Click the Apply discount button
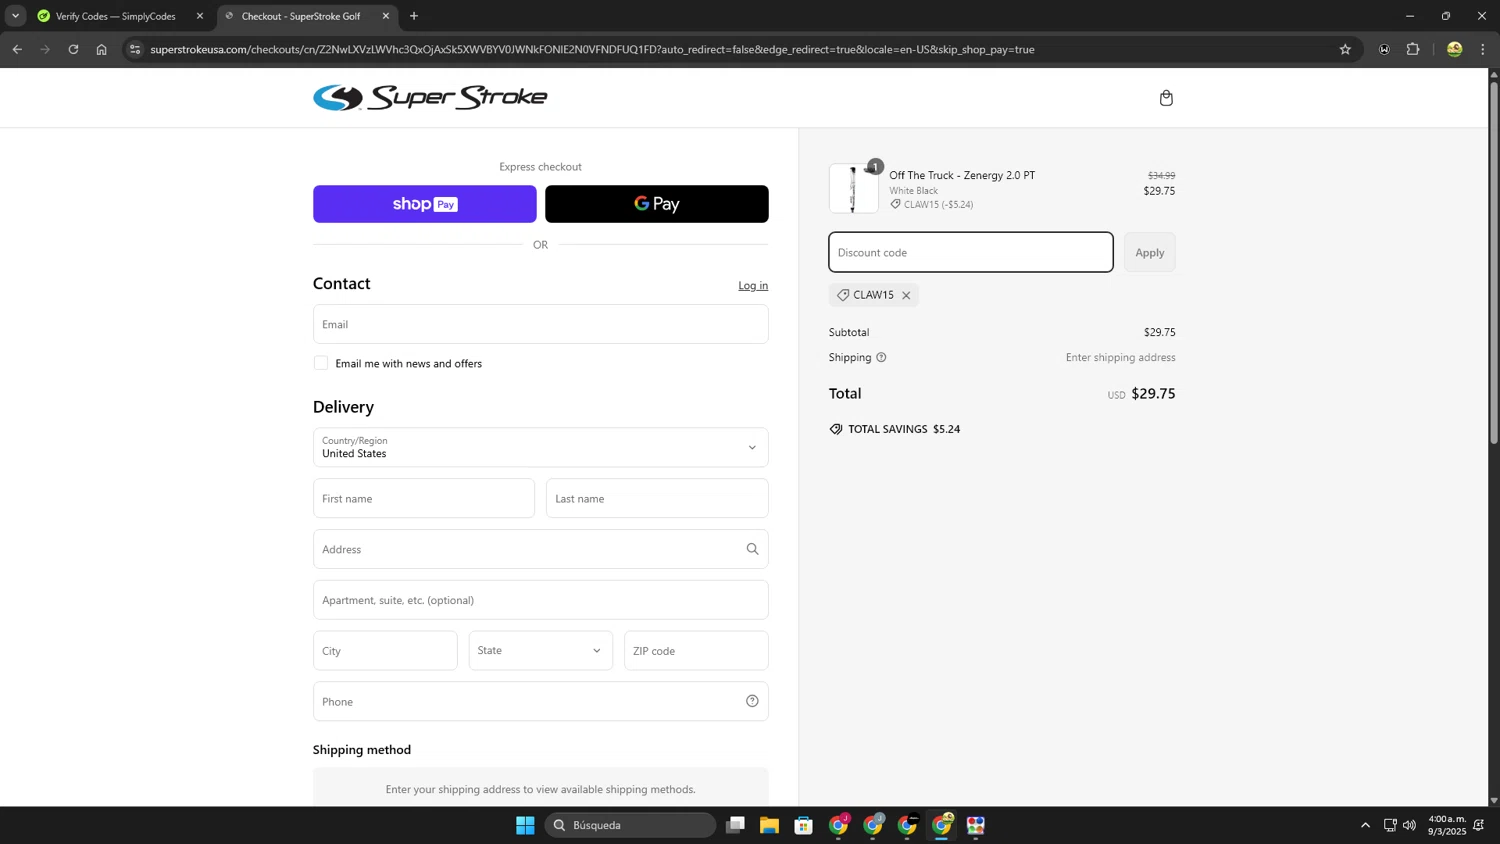 point(1150,252)
